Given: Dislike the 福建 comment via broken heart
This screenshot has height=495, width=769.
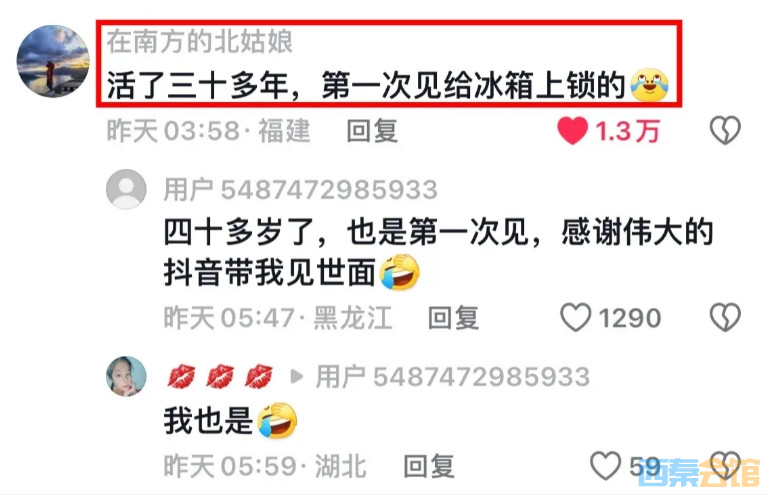Looking at the screenshot, I should tap(725, 130).
